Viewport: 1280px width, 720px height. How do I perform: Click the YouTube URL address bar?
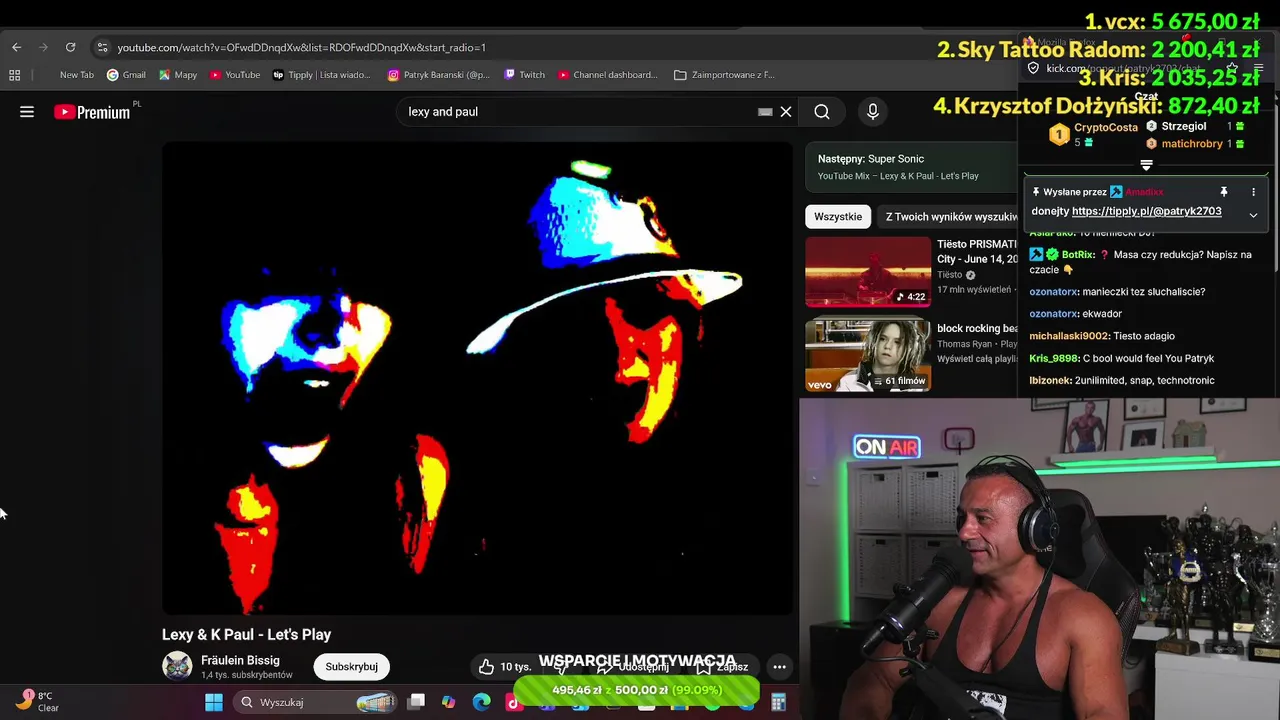point(301,47)
